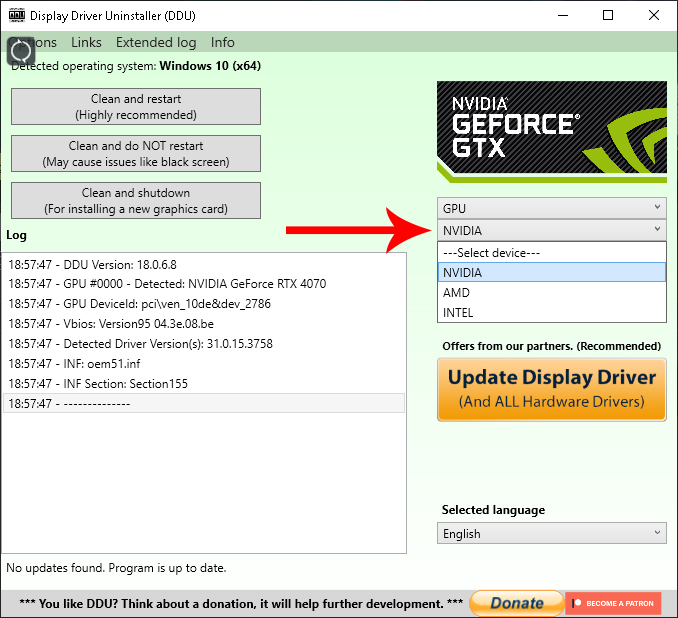678x618 pixels.
Task: Click the circular refresh overlay icon
Action: coord(21,51)
